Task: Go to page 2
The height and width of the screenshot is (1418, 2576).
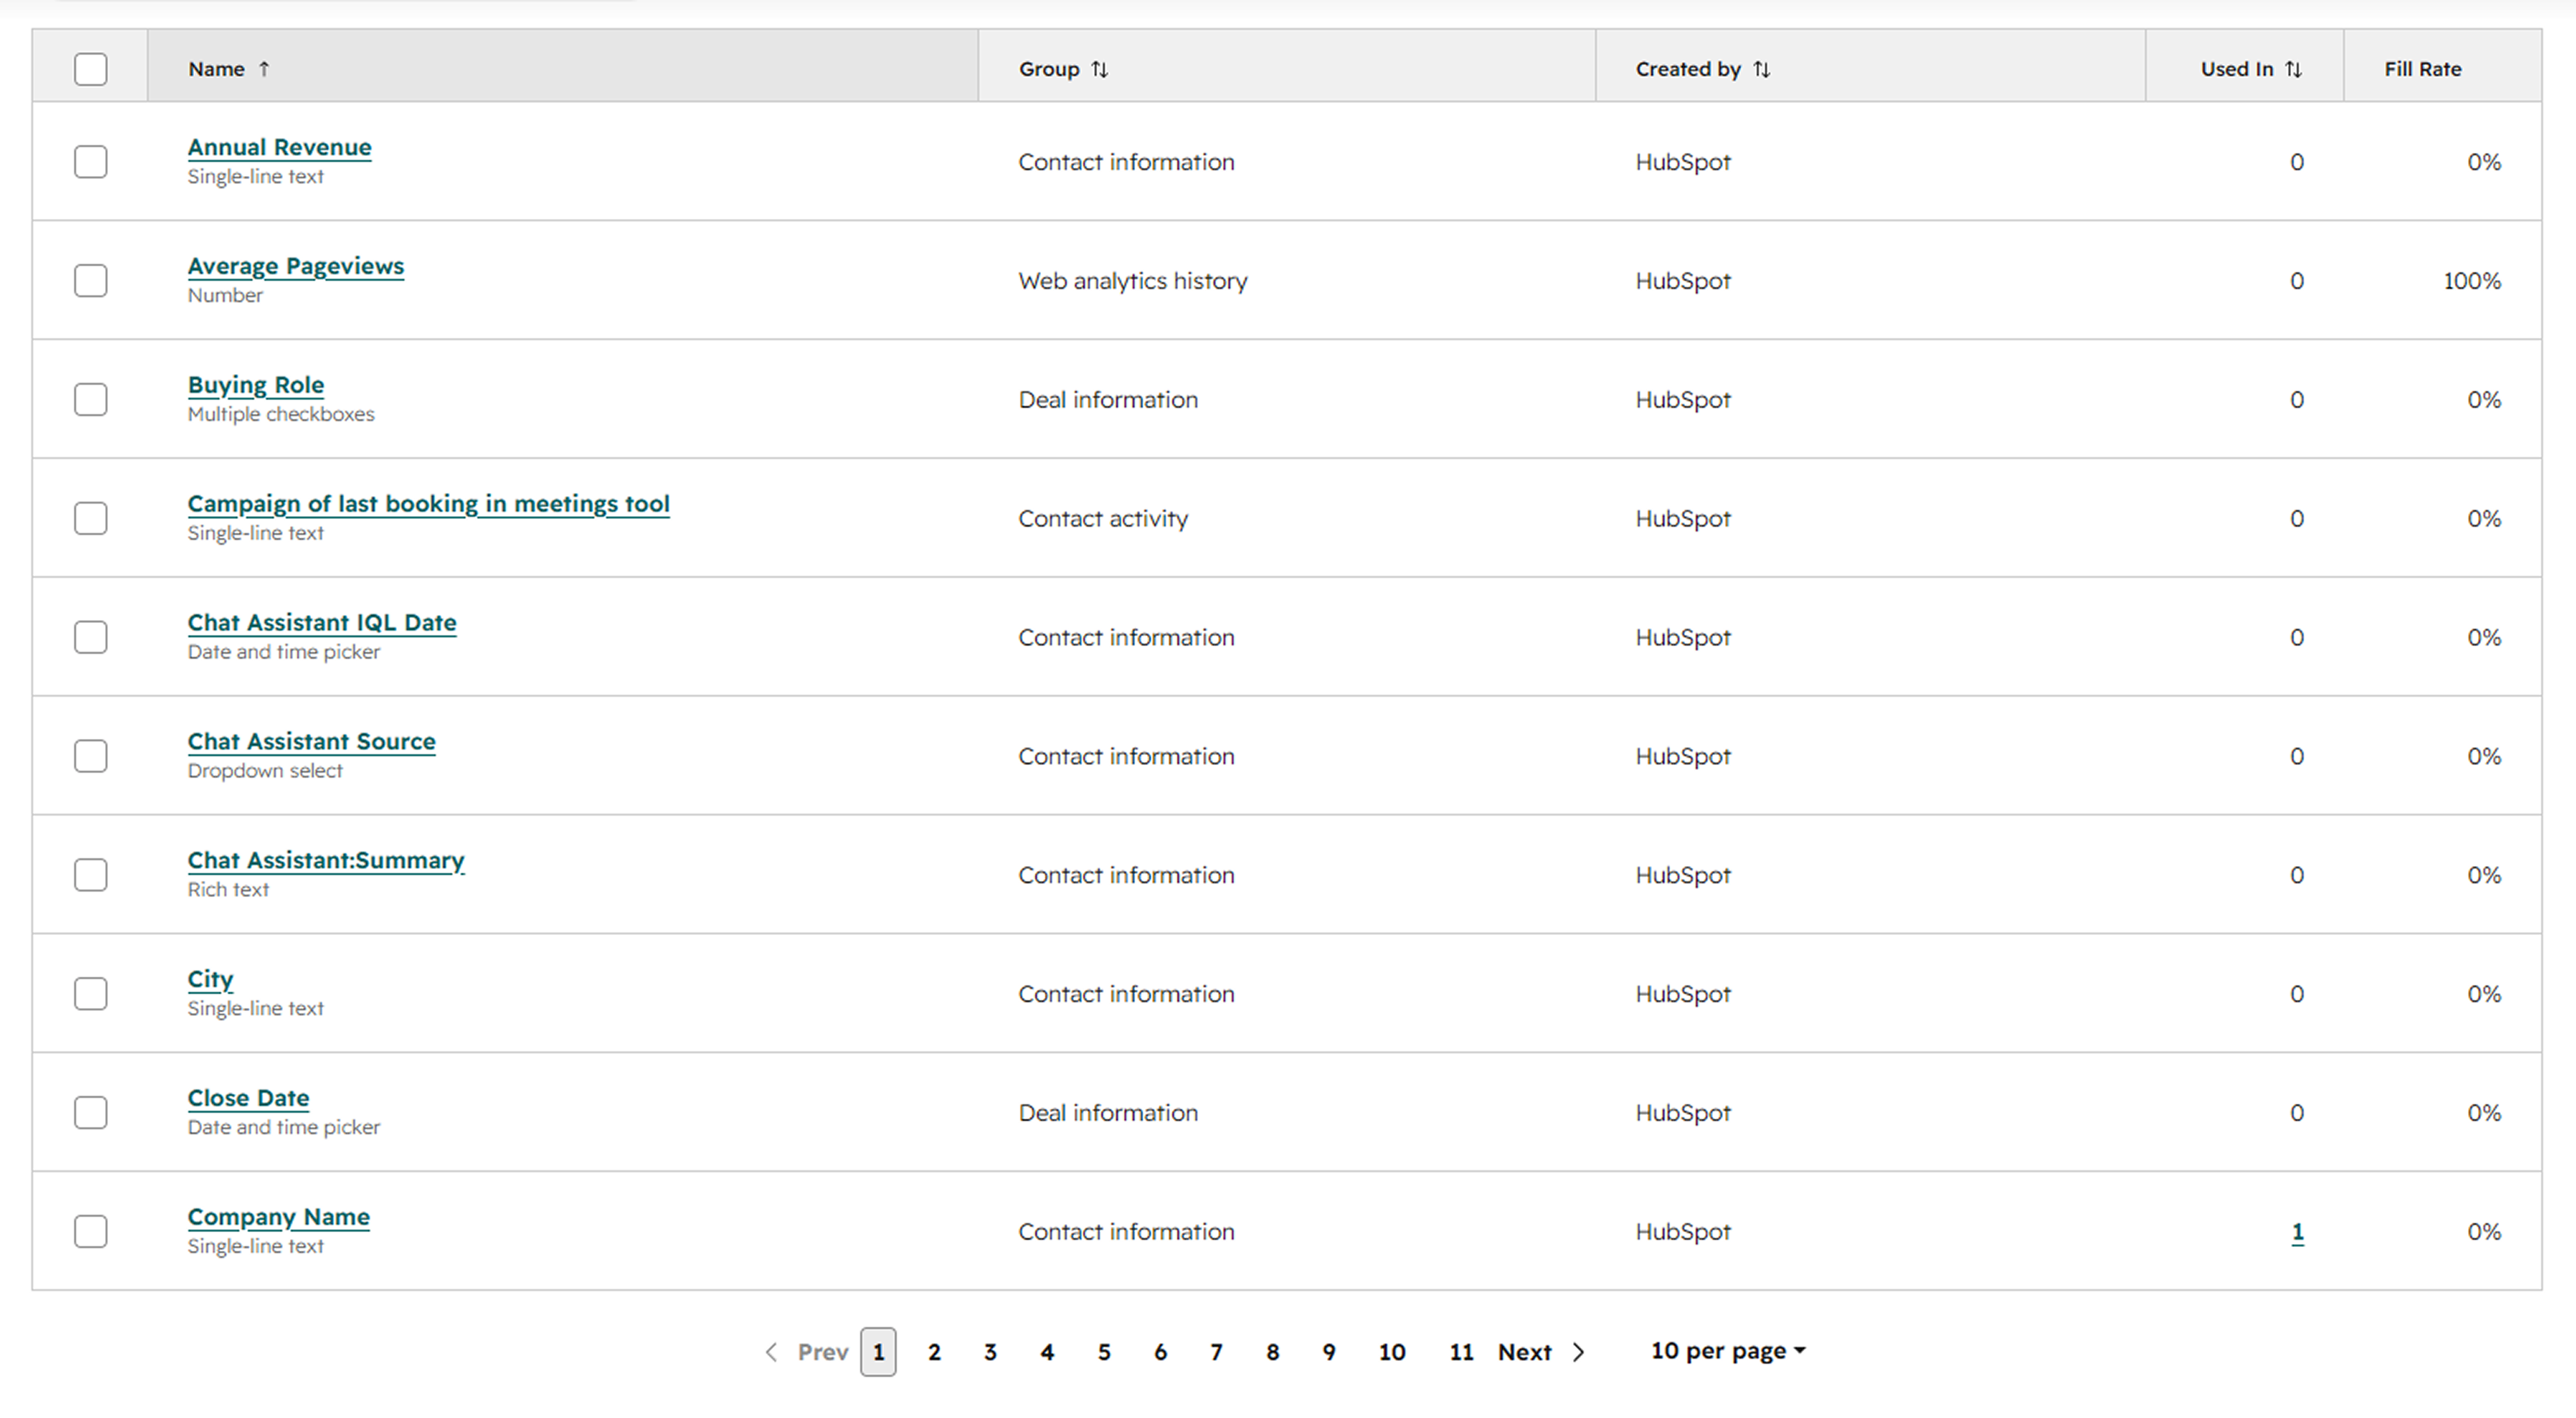Action: [x=934, y=1352]
